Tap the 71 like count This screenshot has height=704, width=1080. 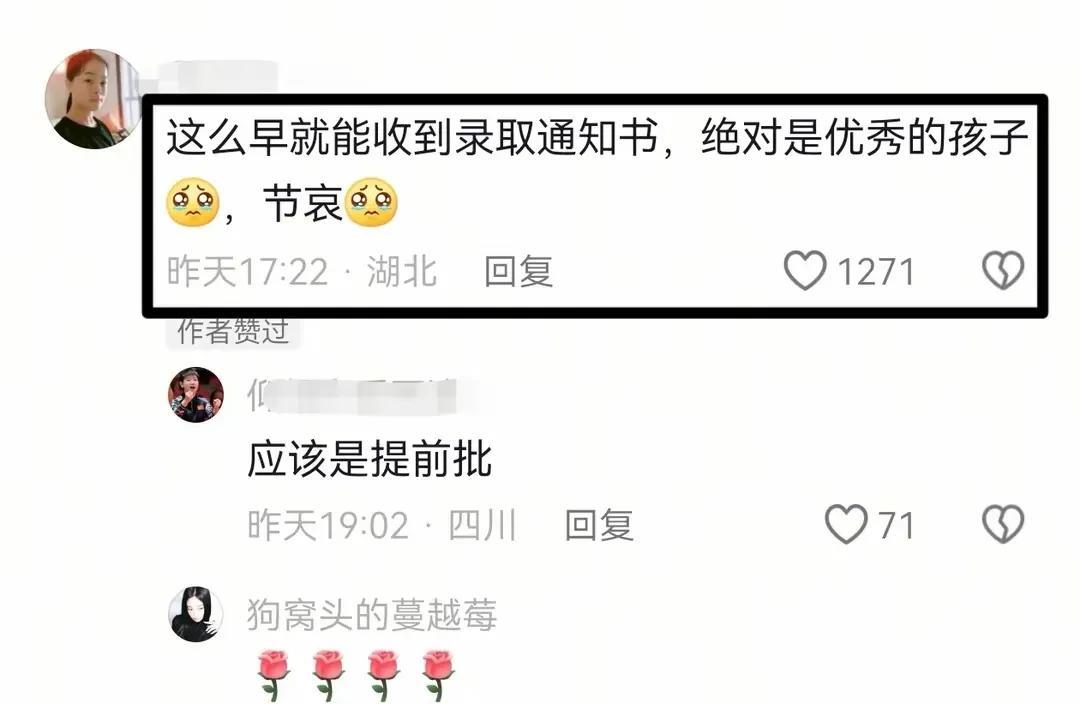(x=896, y=526)
